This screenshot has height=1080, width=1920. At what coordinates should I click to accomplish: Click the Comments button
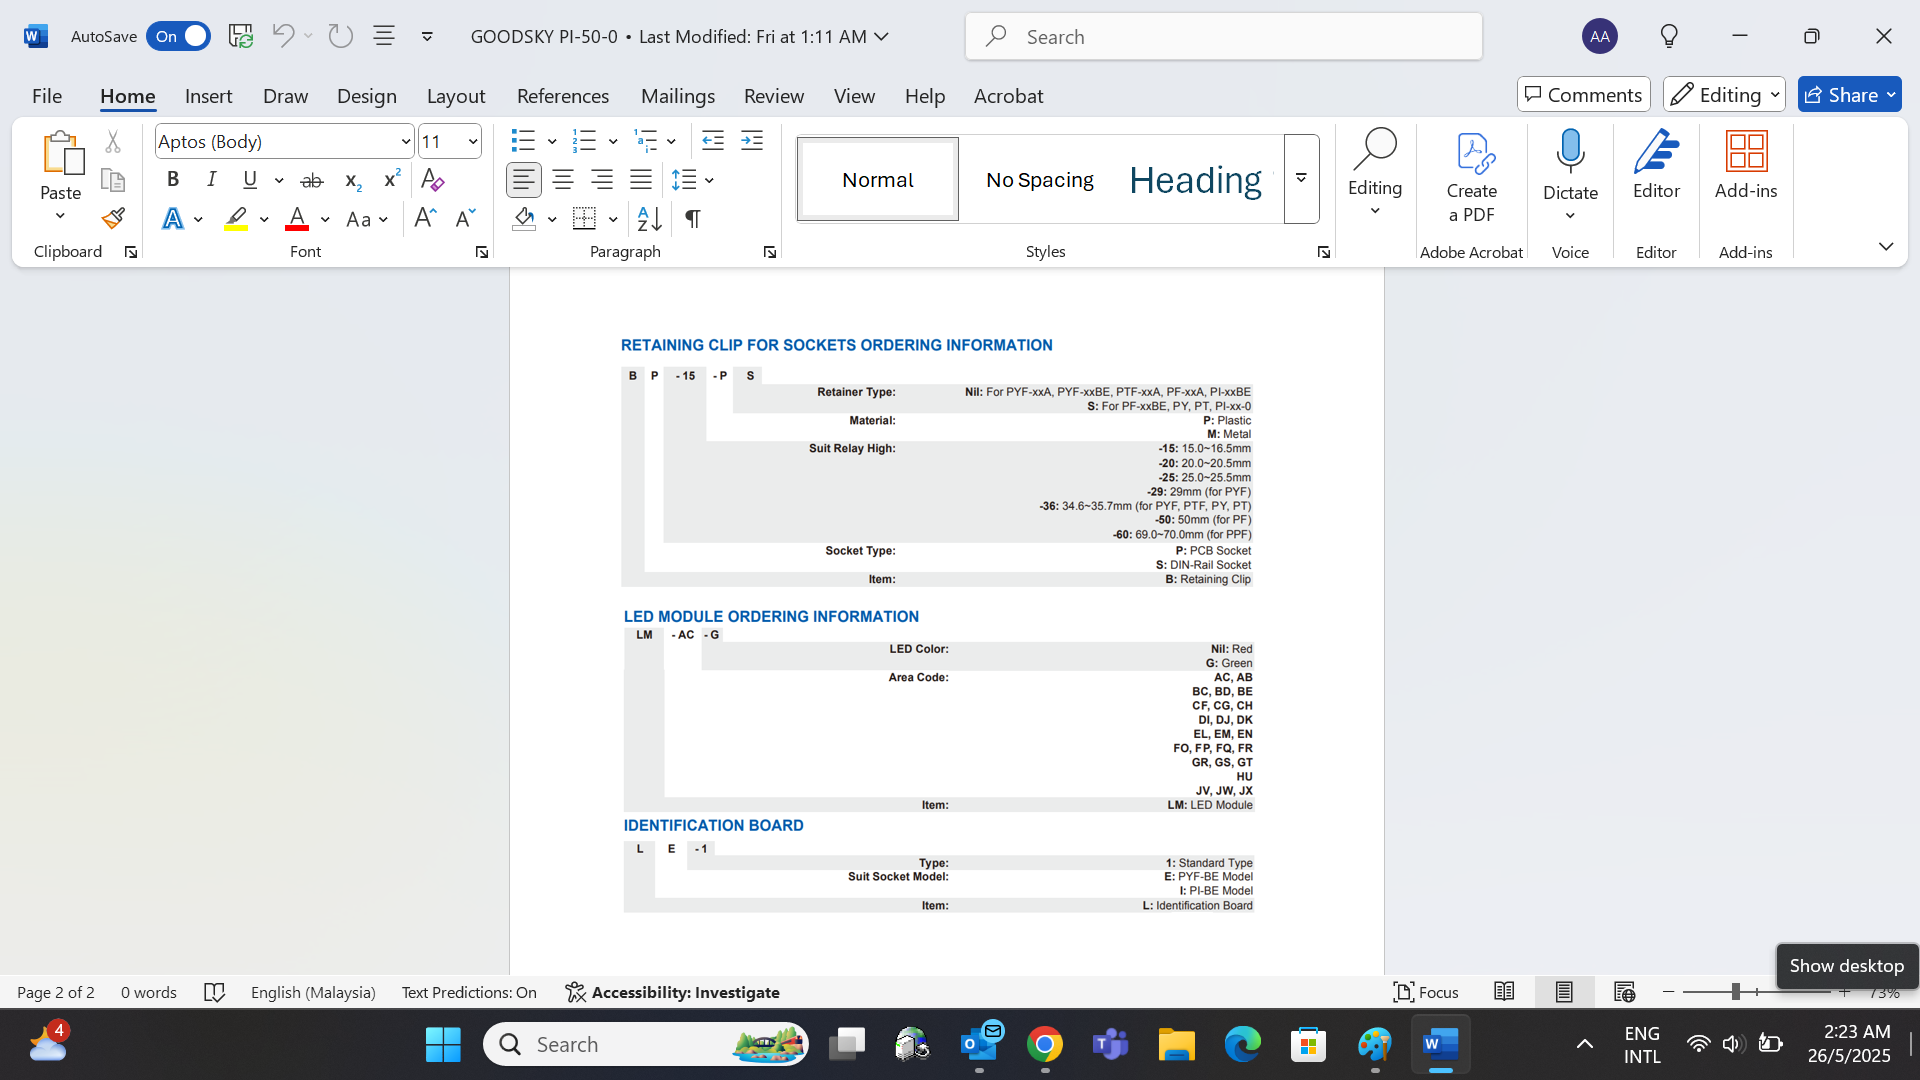coord(1584,95)
